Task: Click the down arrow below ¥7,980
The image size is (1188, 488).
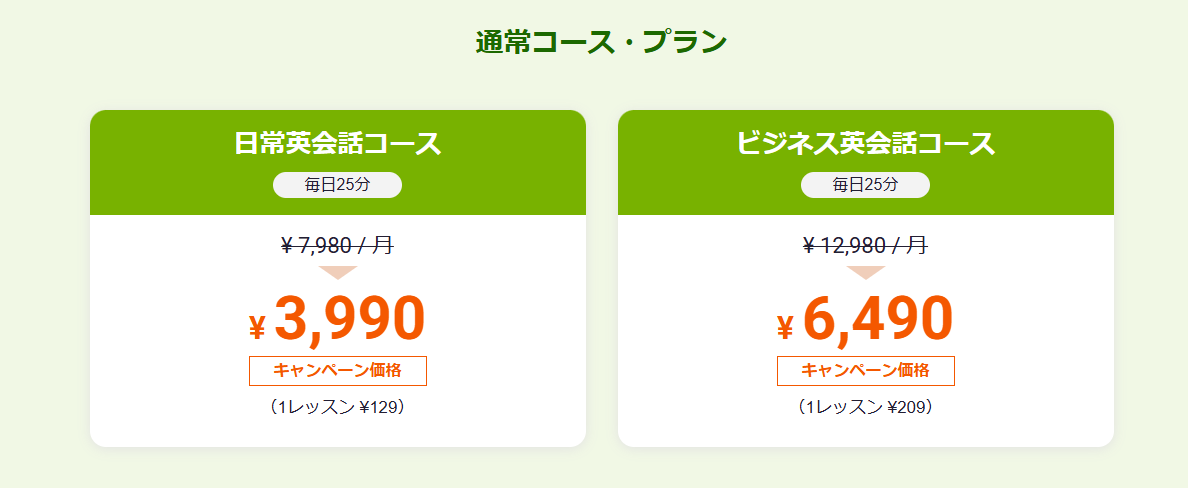Action: click(337, 272)
